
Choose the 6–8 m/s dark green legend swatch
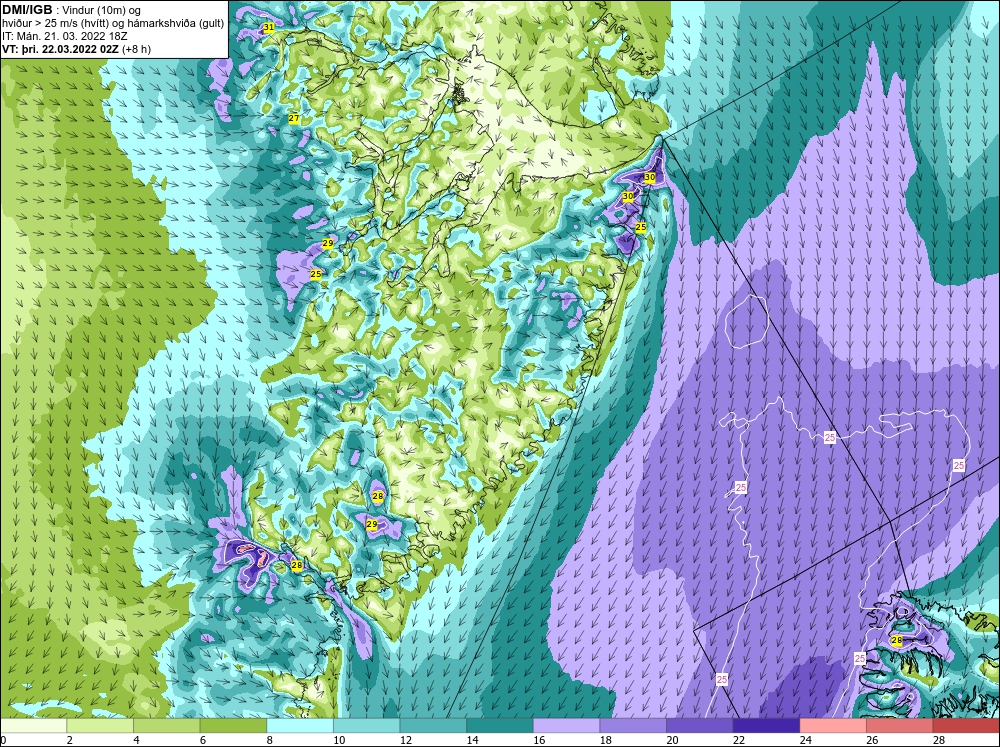tap(233, 725)
